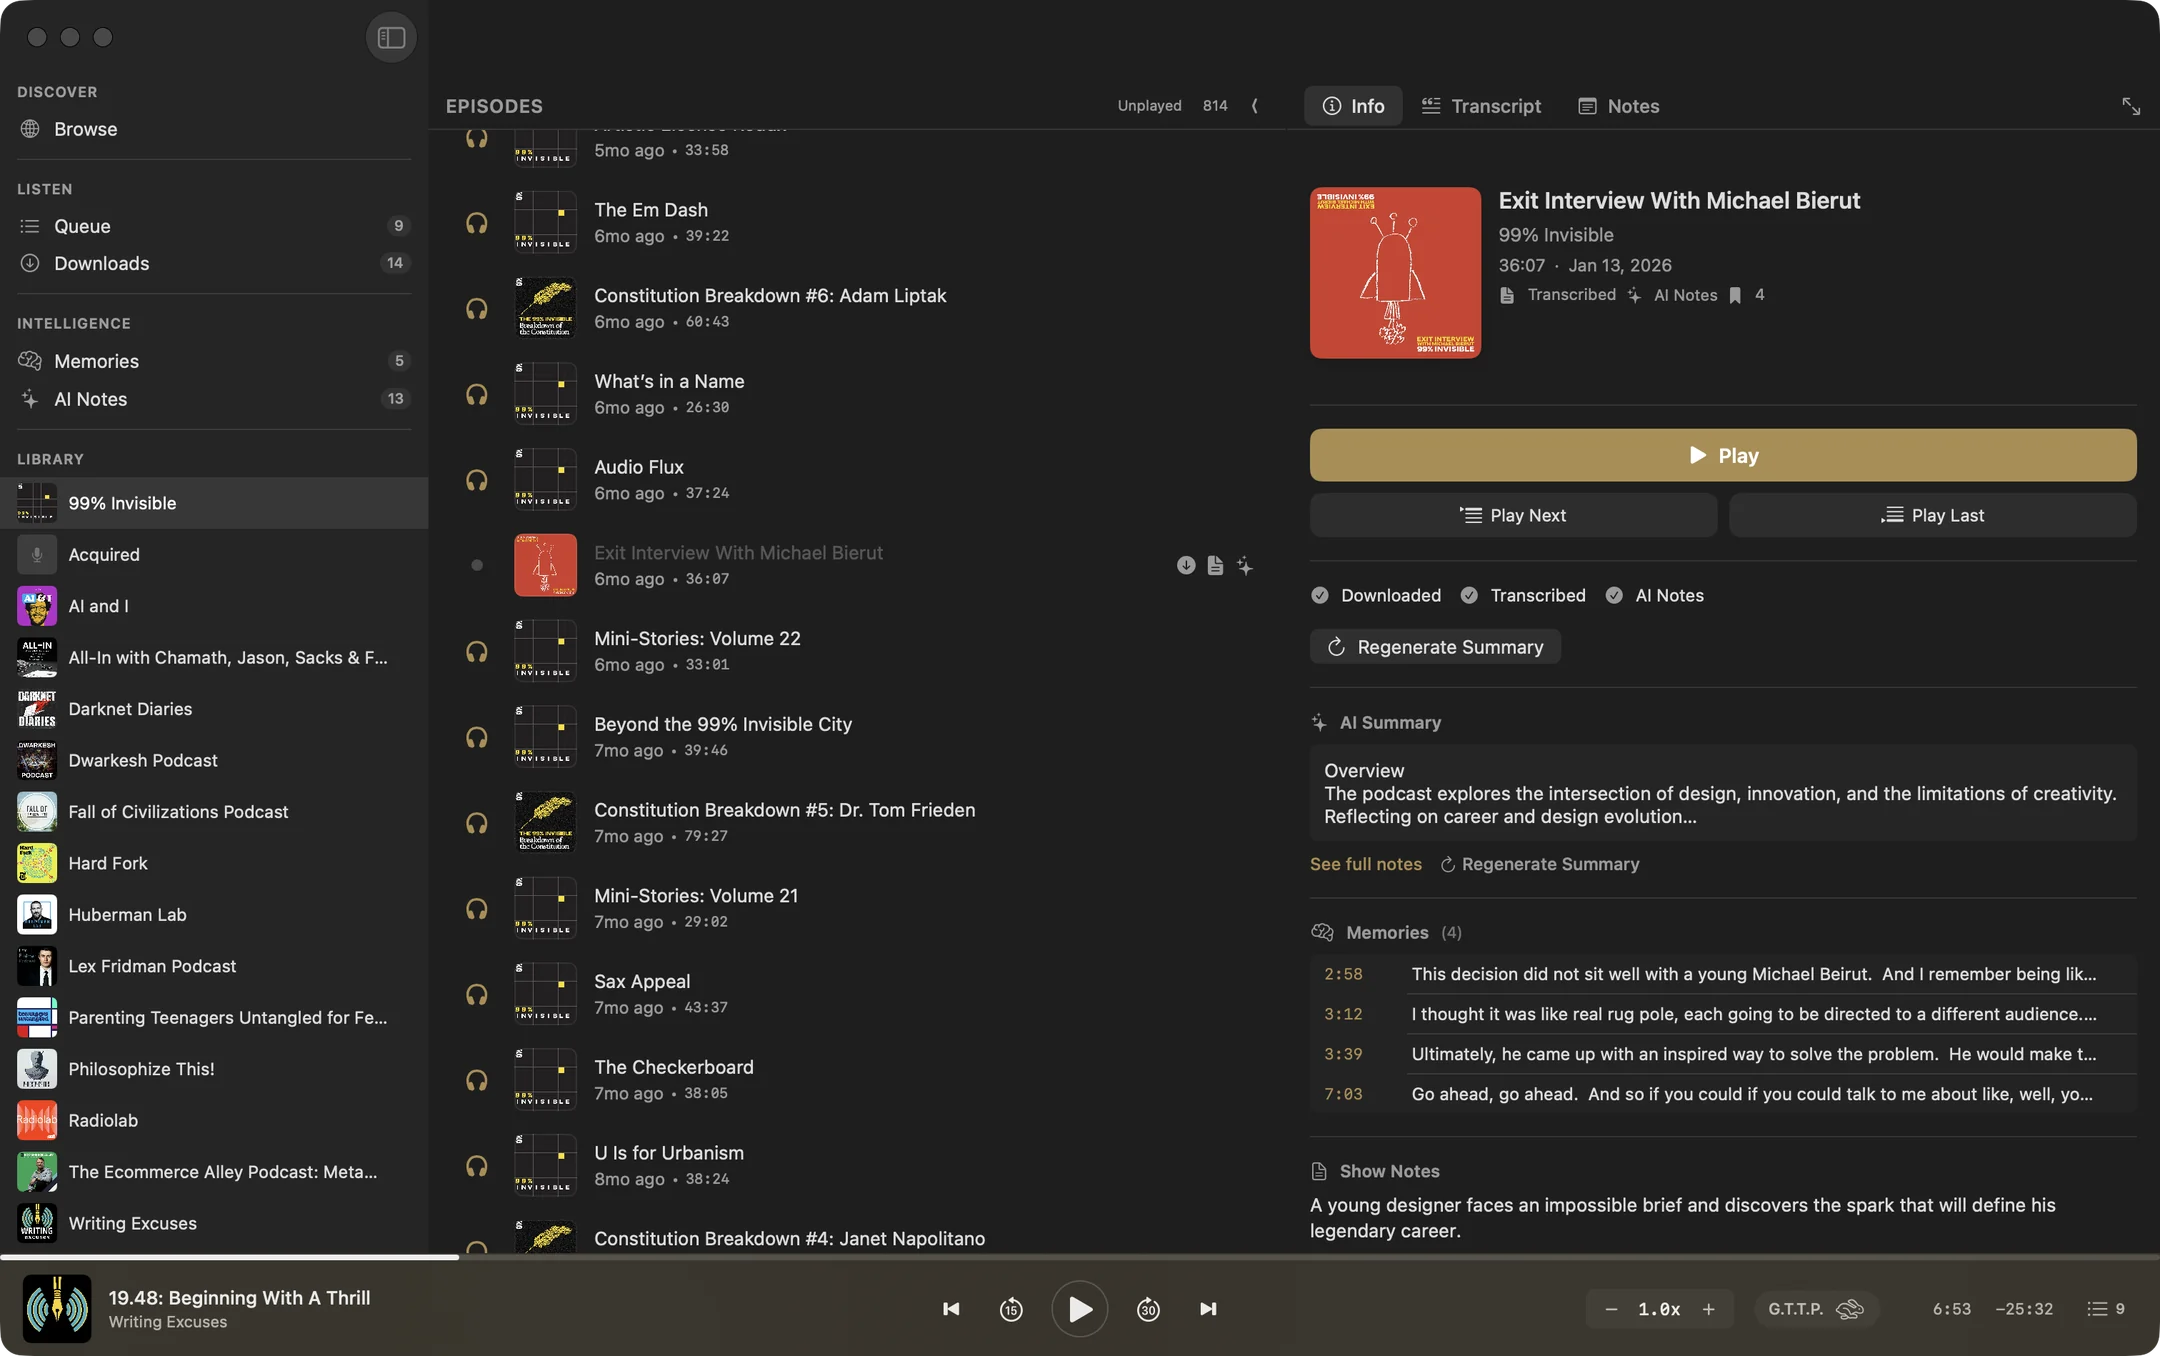Select Darknet Diaries podcast
Viewport: 2160px width, 1356px height.
pyautogui.click(x=214, y=709)
